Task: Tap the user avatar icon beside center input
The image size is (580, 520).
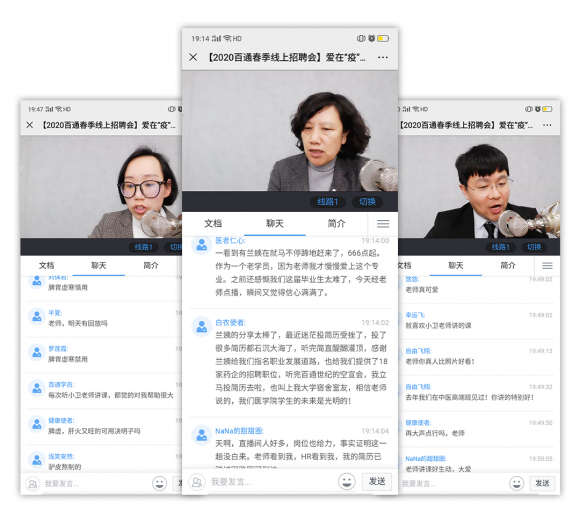Action: tap(197, 482)
